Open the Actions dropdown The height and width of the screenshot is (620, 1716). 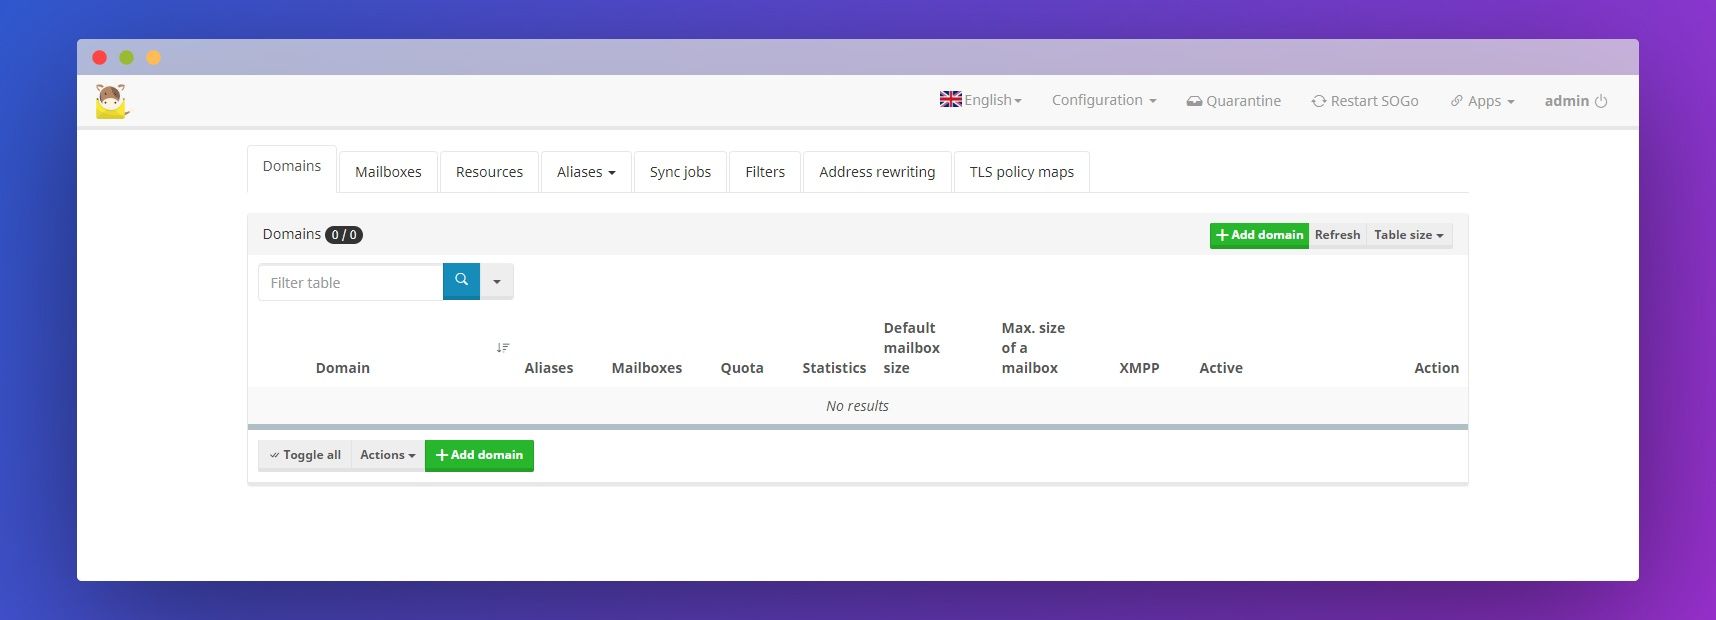[388, 455]
